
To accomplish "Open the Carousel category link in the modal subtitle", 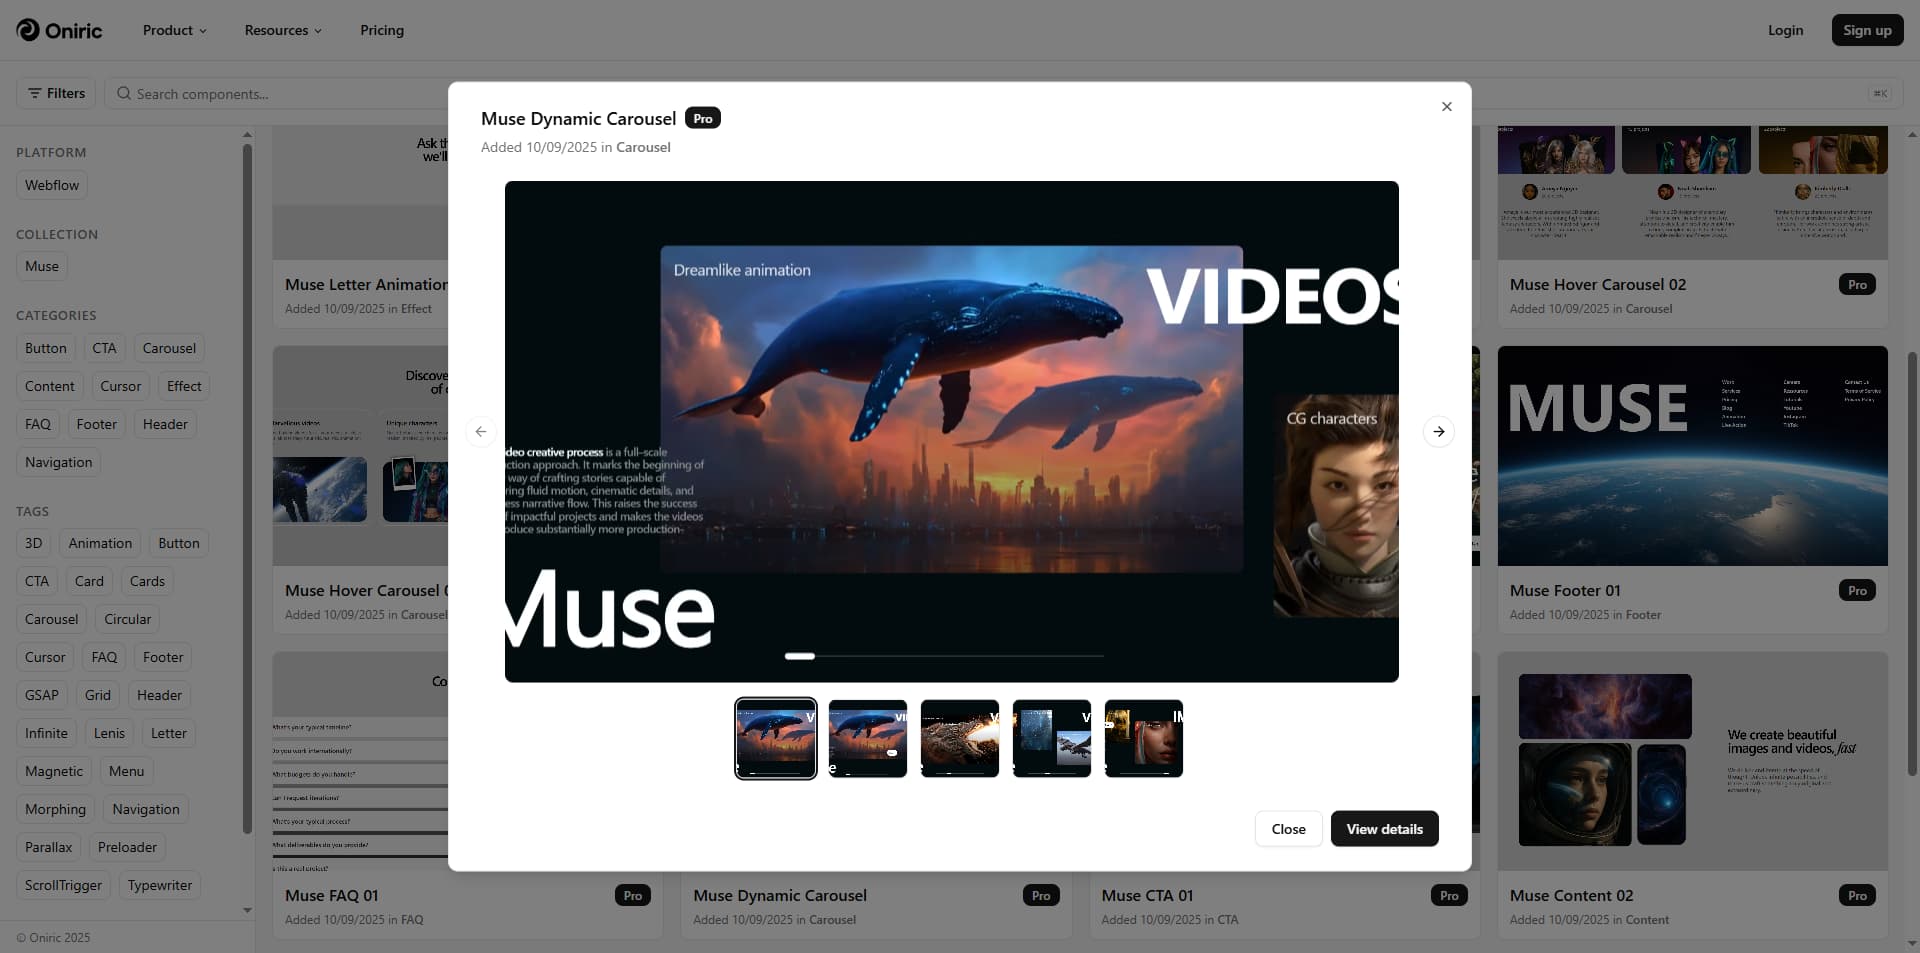I will [x=643, y=147].
